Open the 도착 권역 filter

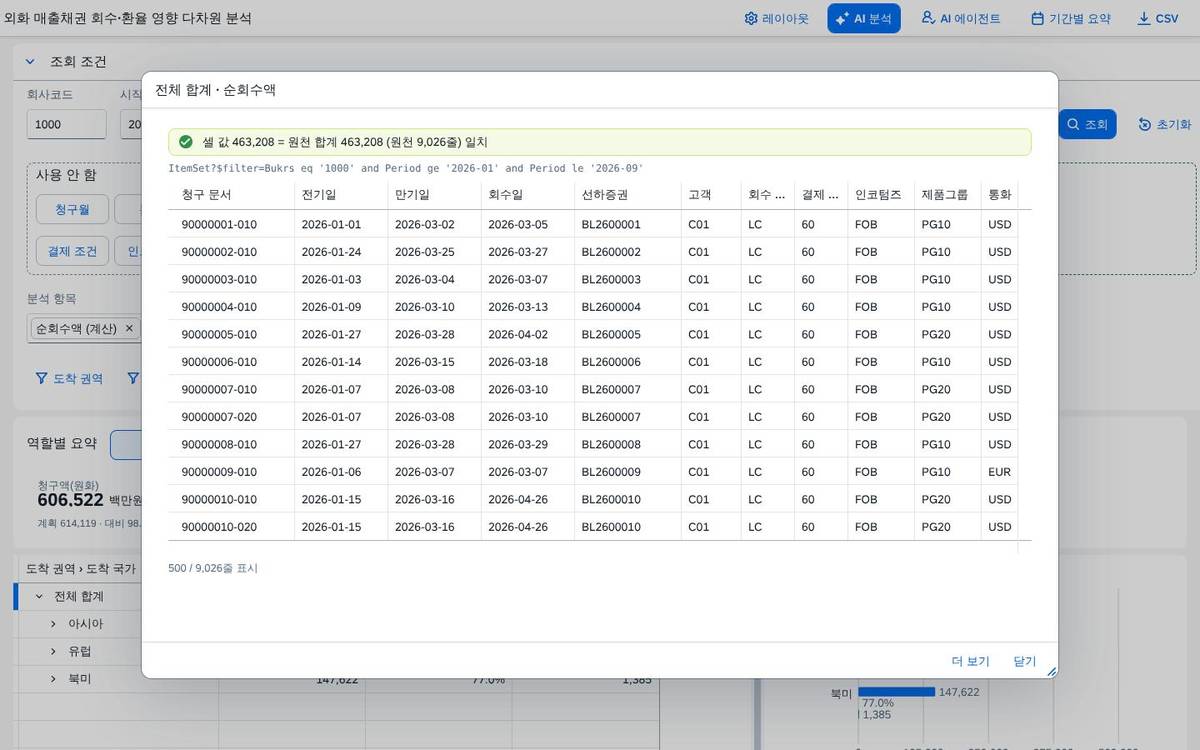(69, 378)
